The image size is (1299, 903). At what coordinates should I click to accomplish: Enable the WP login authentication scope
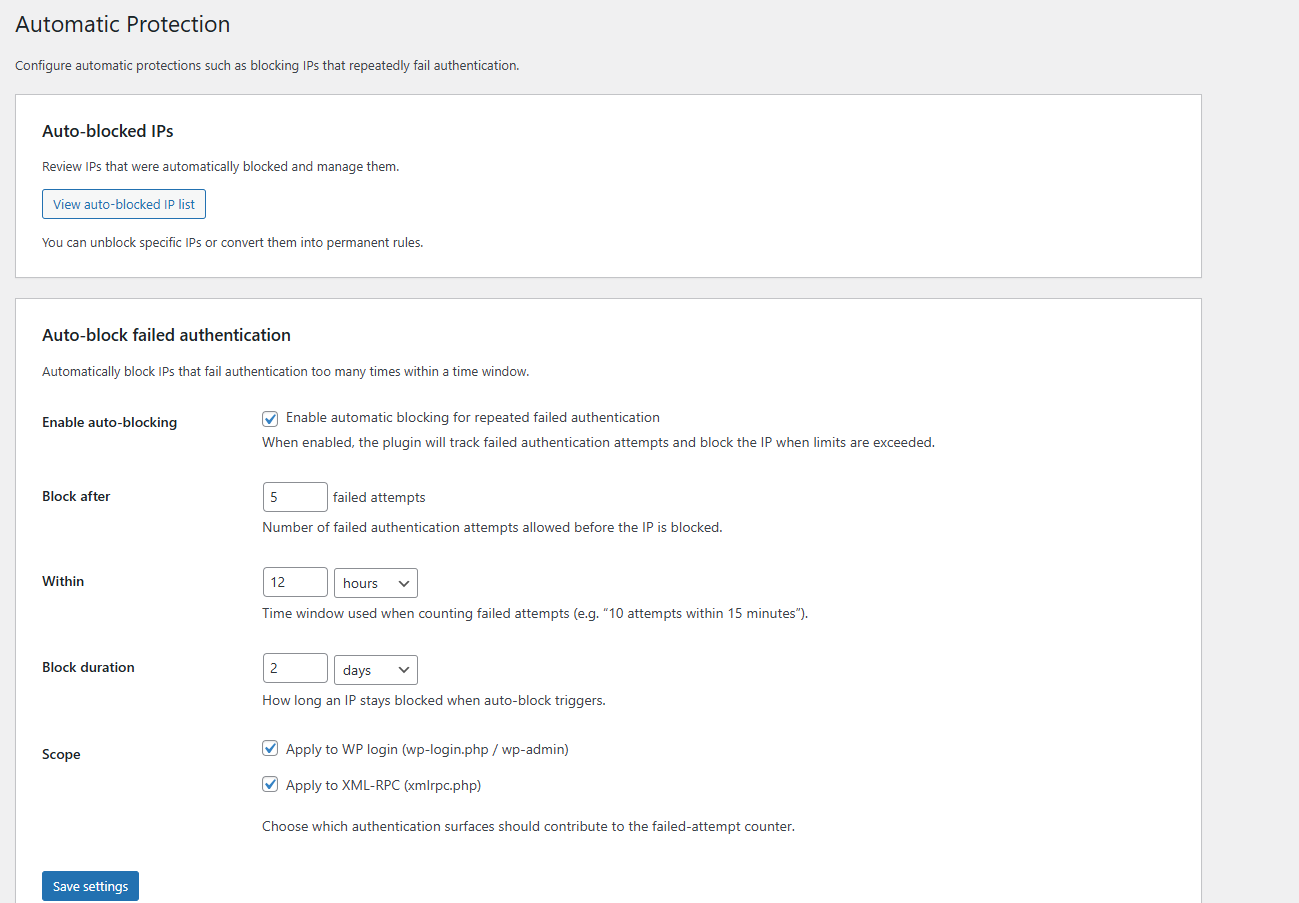point(270,747)
